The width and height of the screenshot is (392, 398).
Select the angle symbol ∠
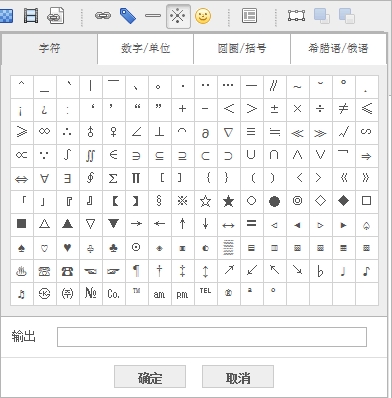(x=136, y=132)
